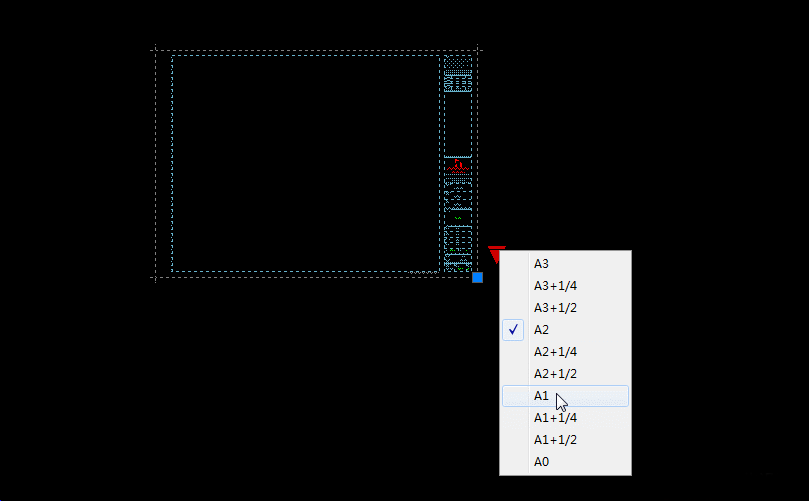Viewport: 809px width, 501px height.
Task: Click the blue square block grip
Action: [x=477, y=278]
